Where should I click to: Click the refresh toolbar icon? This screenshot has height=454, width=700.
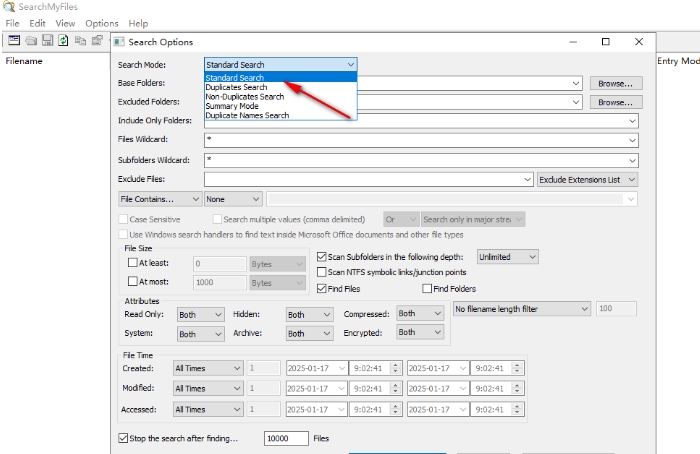point(63,40)
